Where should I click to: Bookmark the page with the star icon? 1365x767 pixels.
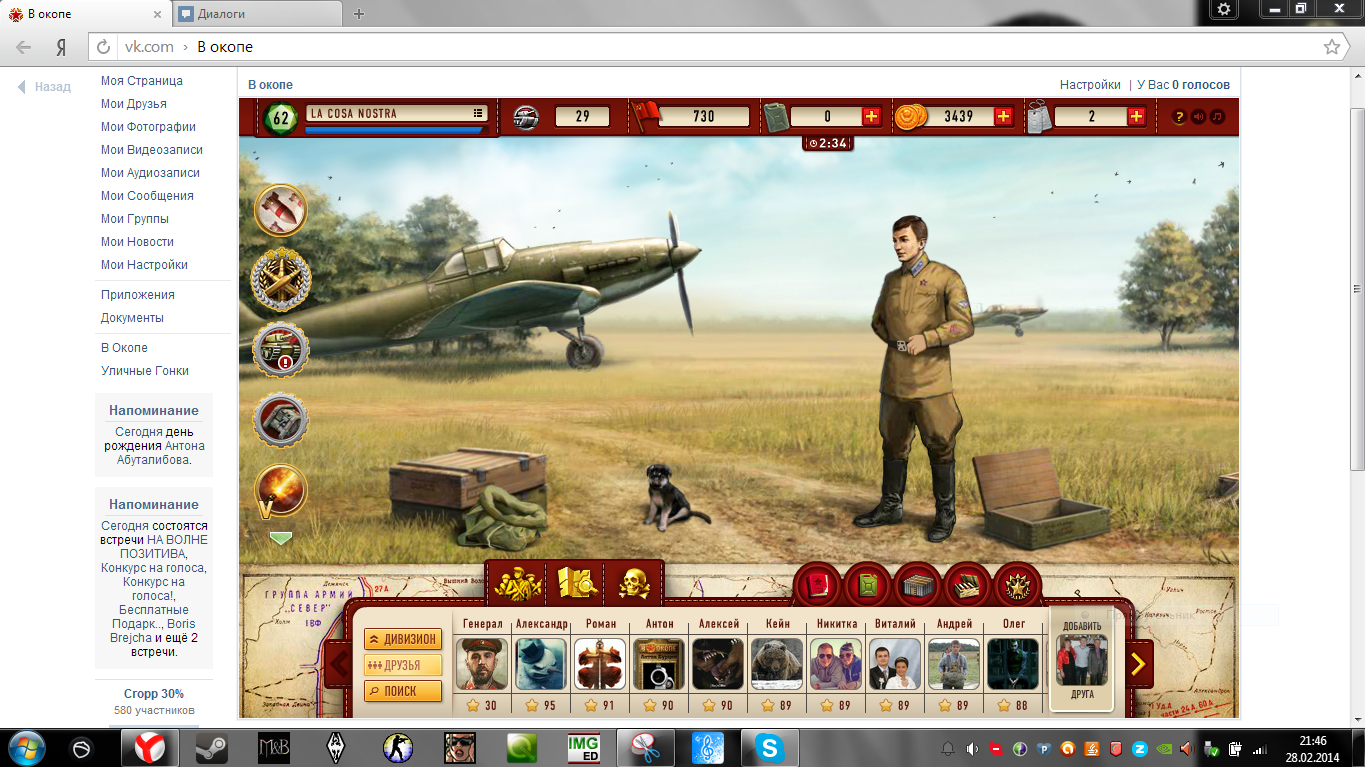coord(1331,47)
